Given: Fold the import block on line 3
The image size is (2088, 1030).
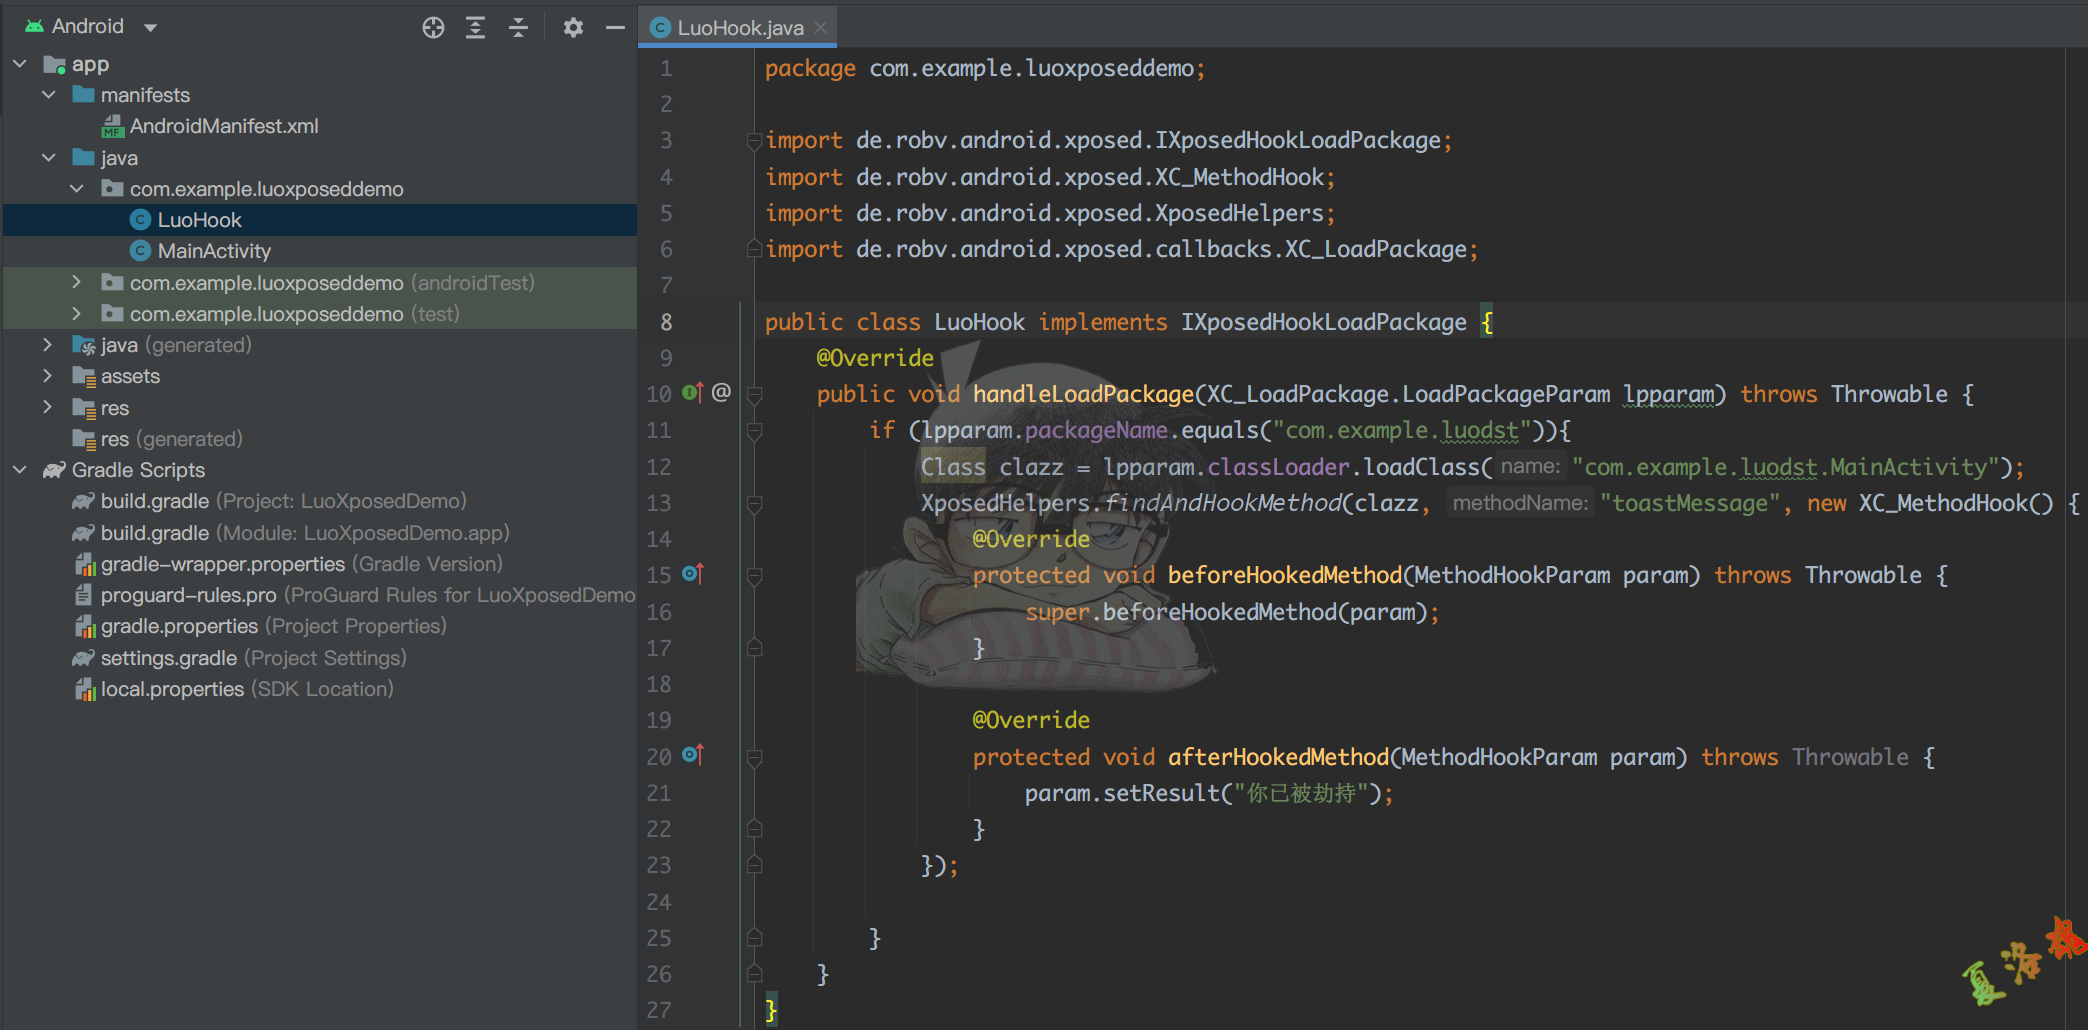Looking at the screenshot, I should [x=755, y=141].
